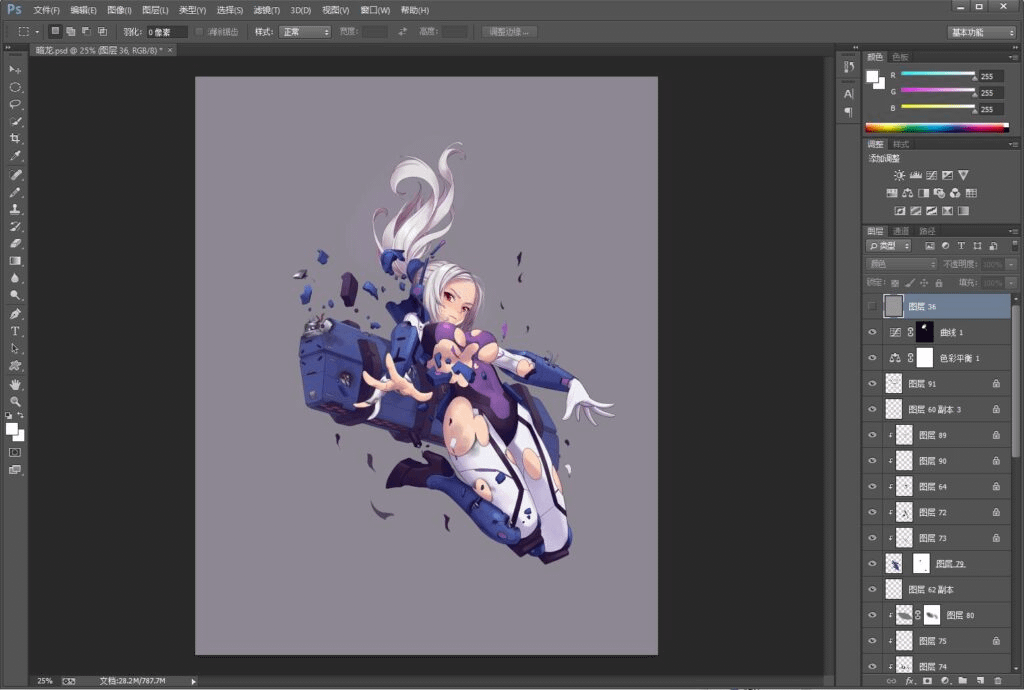Click the Quick Mask mode icon
Image resolution: width=1024 pixels, height=690 pixels.
[x=14, y=452]
